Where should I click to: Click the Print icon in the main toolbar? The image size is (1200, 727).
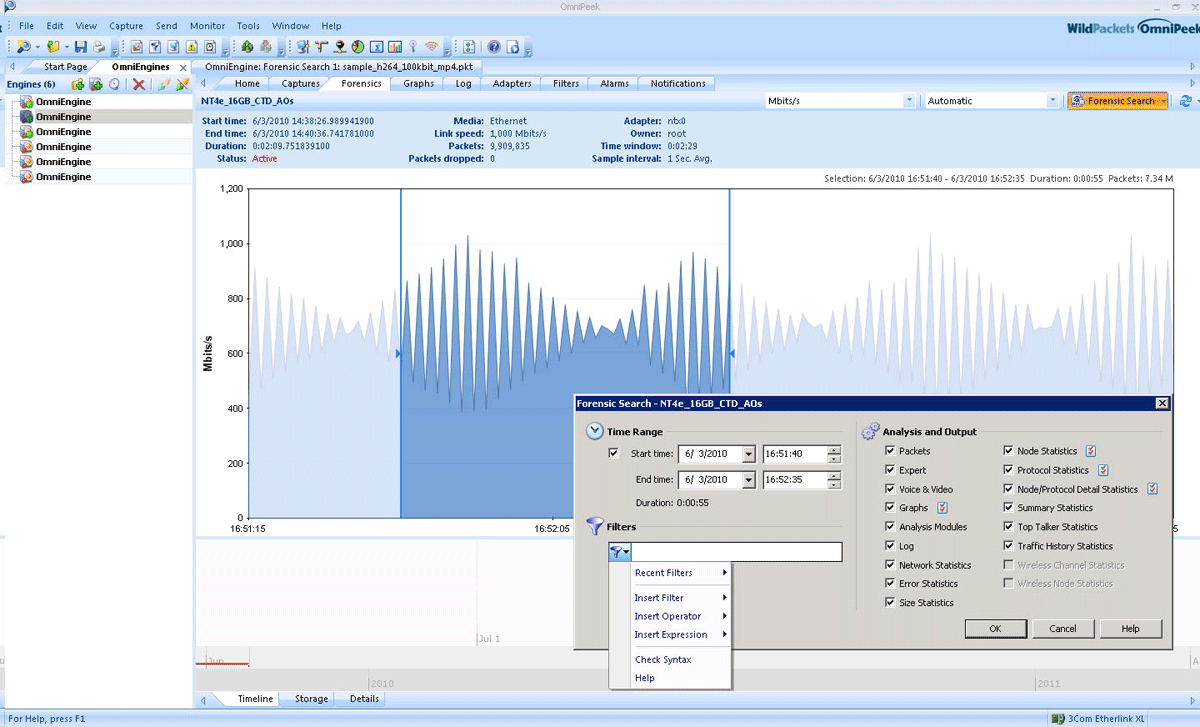tap(99, 47)
